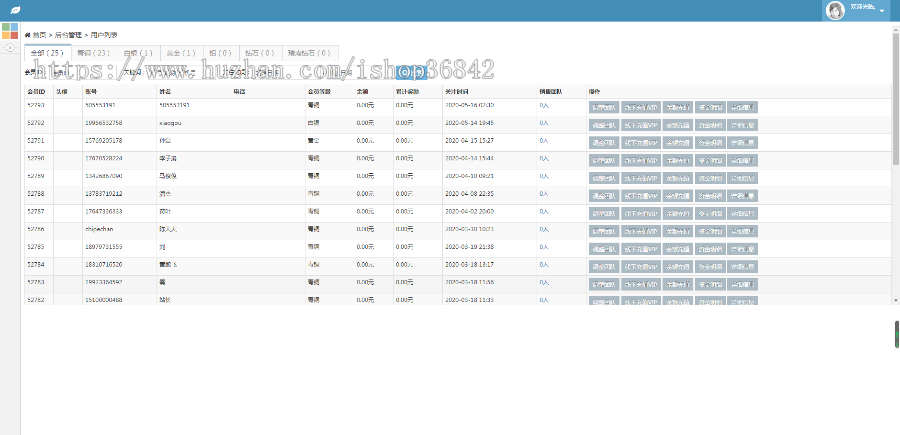Click the blue search button above the table
The image size is (900, 435).
click(410, 72)
